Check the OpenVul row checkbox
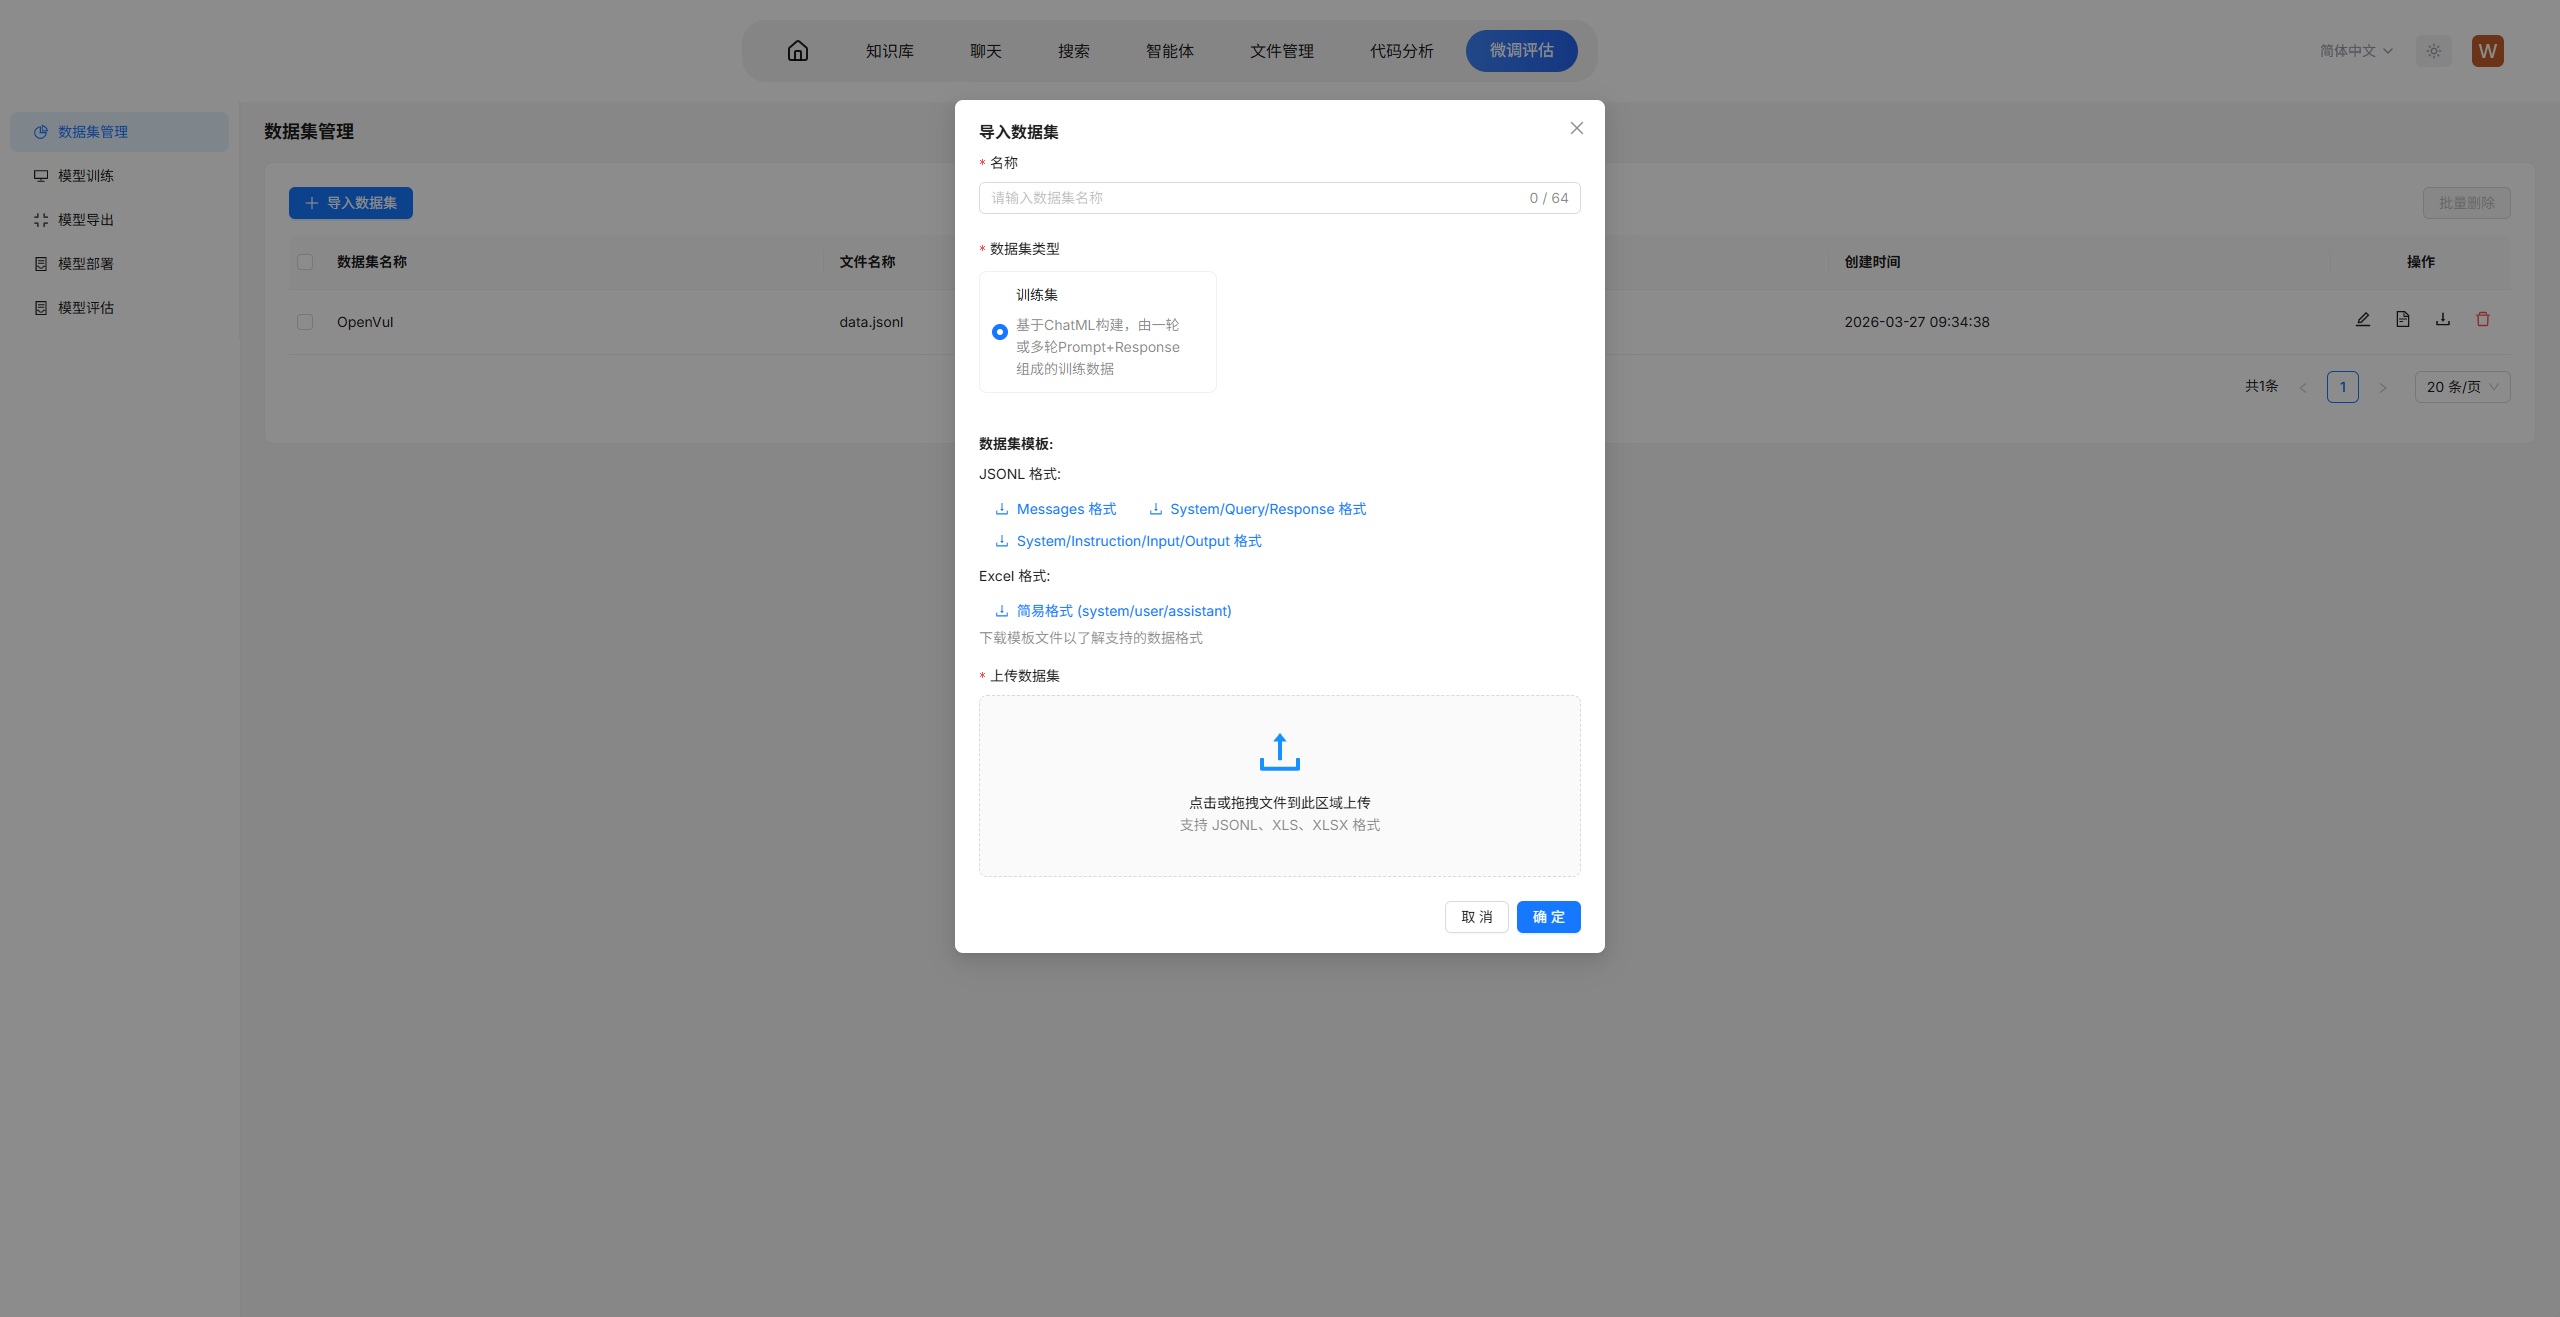The height and width of the screenshot is (1317, 2560). 305,322
